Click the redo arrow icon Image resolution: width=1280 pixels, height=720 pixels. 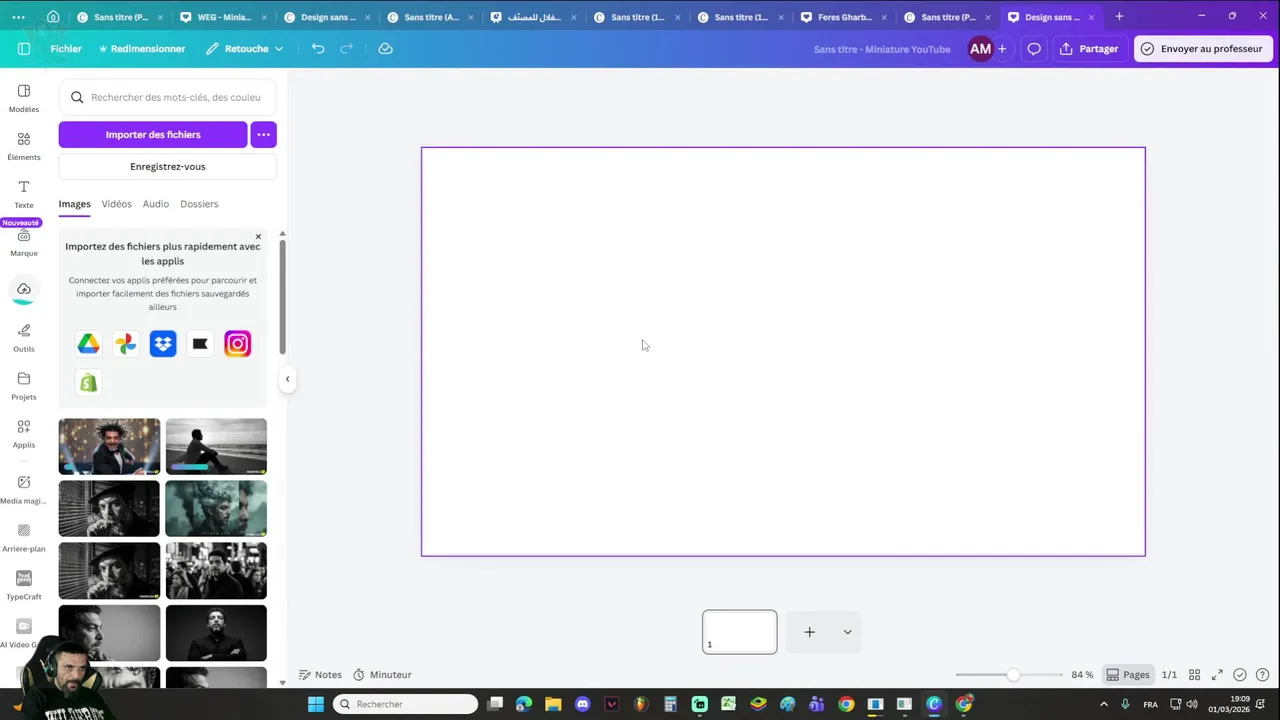[x=346, y=48]
